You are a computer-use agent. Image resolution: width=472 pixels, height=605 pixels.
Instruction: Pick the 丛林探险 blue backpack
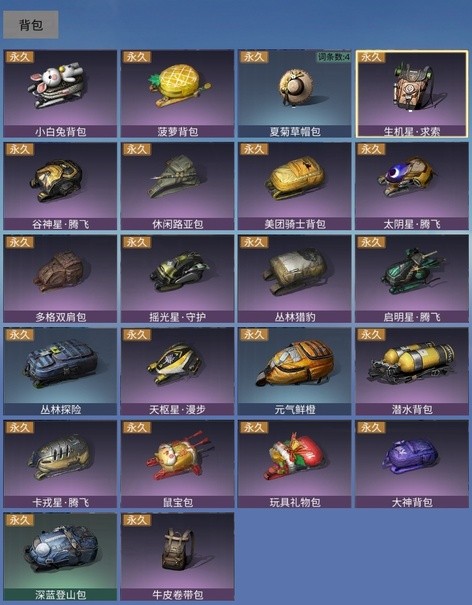point(60,372)
